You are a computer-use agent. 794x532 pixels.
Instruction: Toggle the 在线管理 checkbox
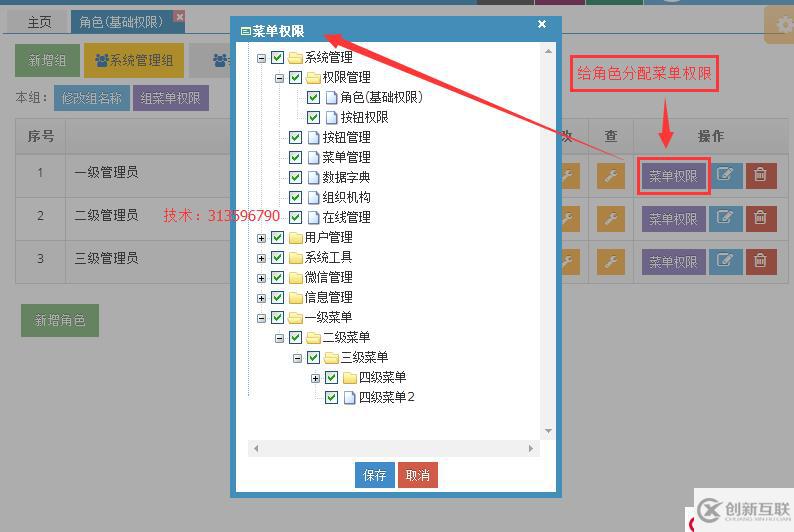click(x=295, y=218)
